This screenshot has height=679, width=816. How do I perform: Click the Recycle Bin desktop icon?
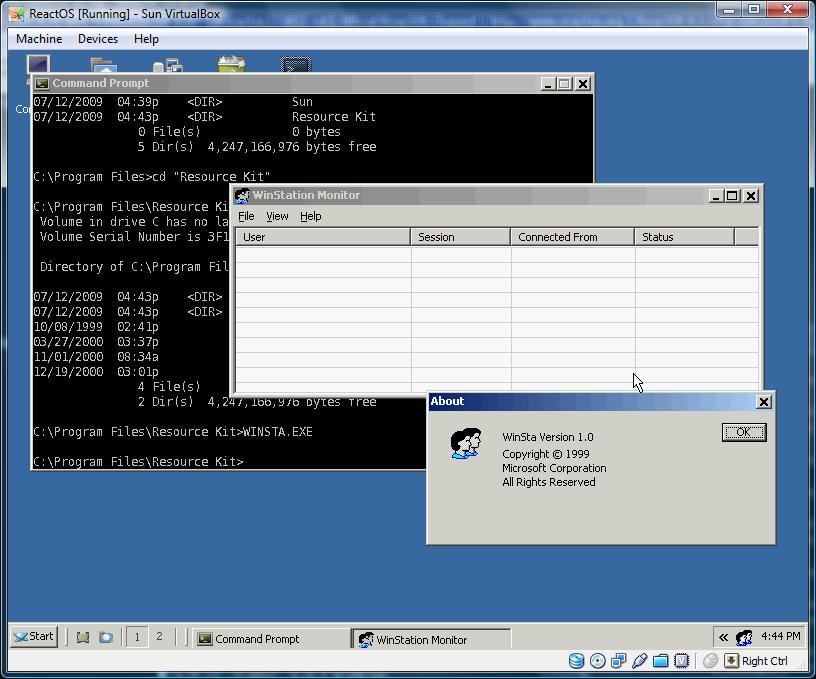231,66
